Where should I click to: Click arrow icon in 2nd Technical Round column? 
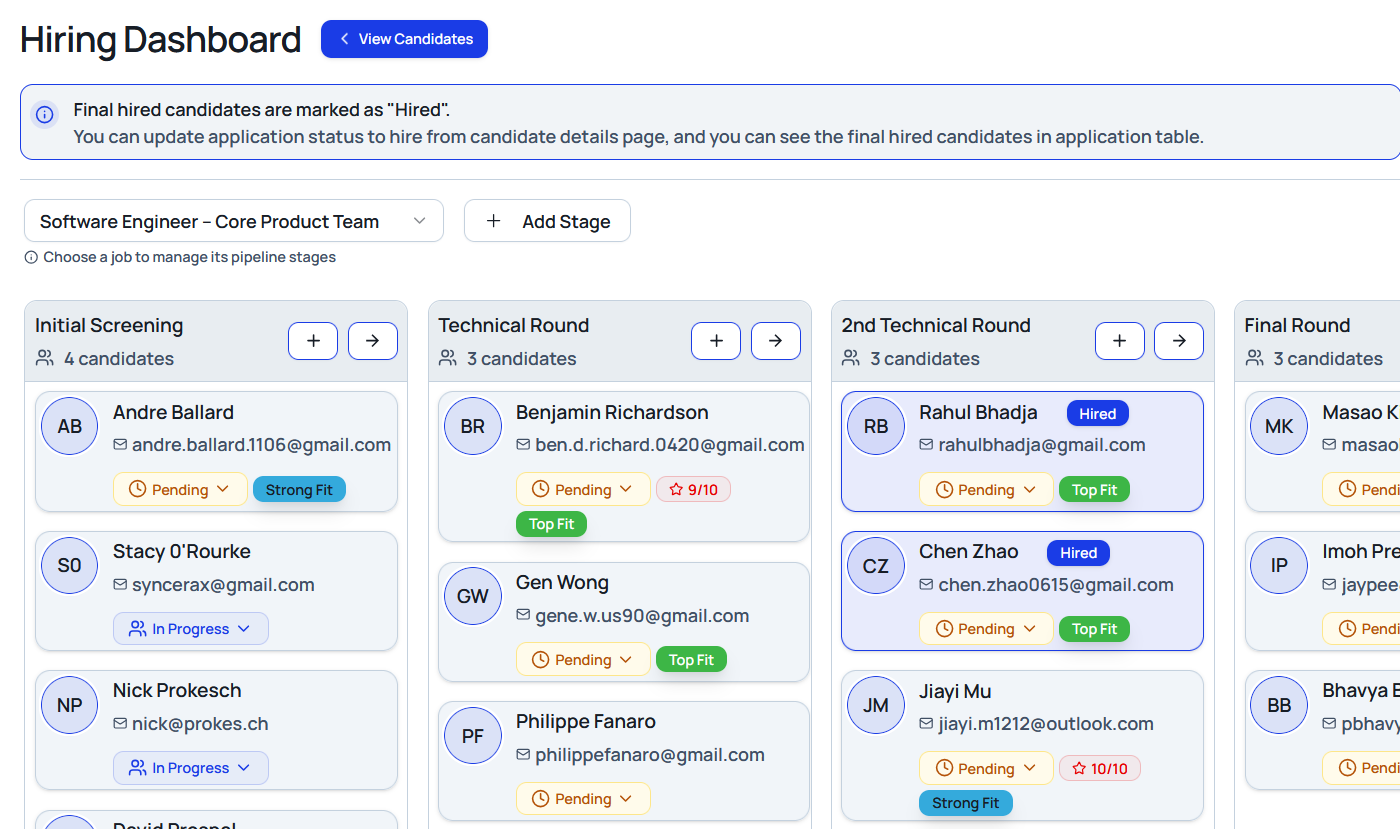point(1178,341)
